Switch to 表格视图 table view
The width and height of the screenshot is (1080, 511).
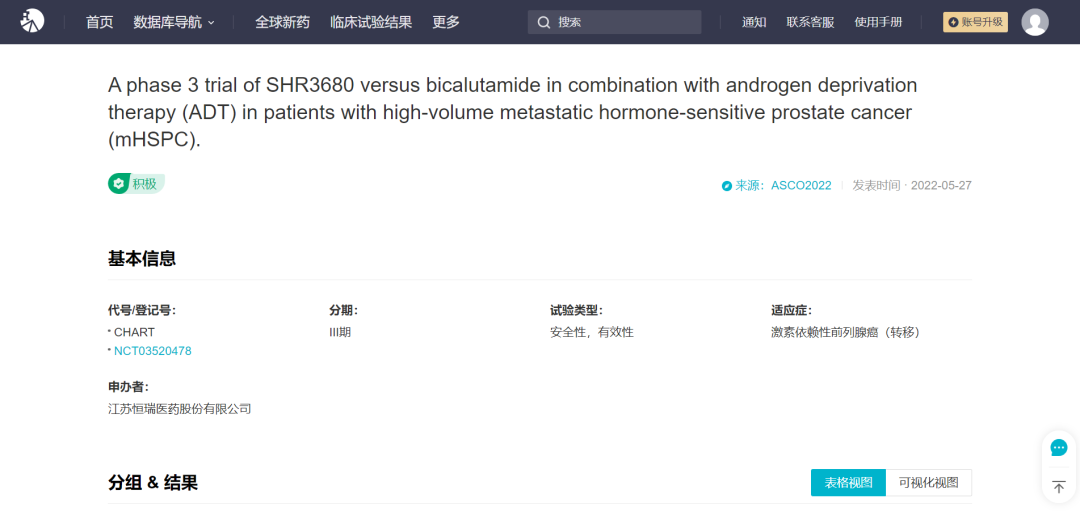[848, 483]
